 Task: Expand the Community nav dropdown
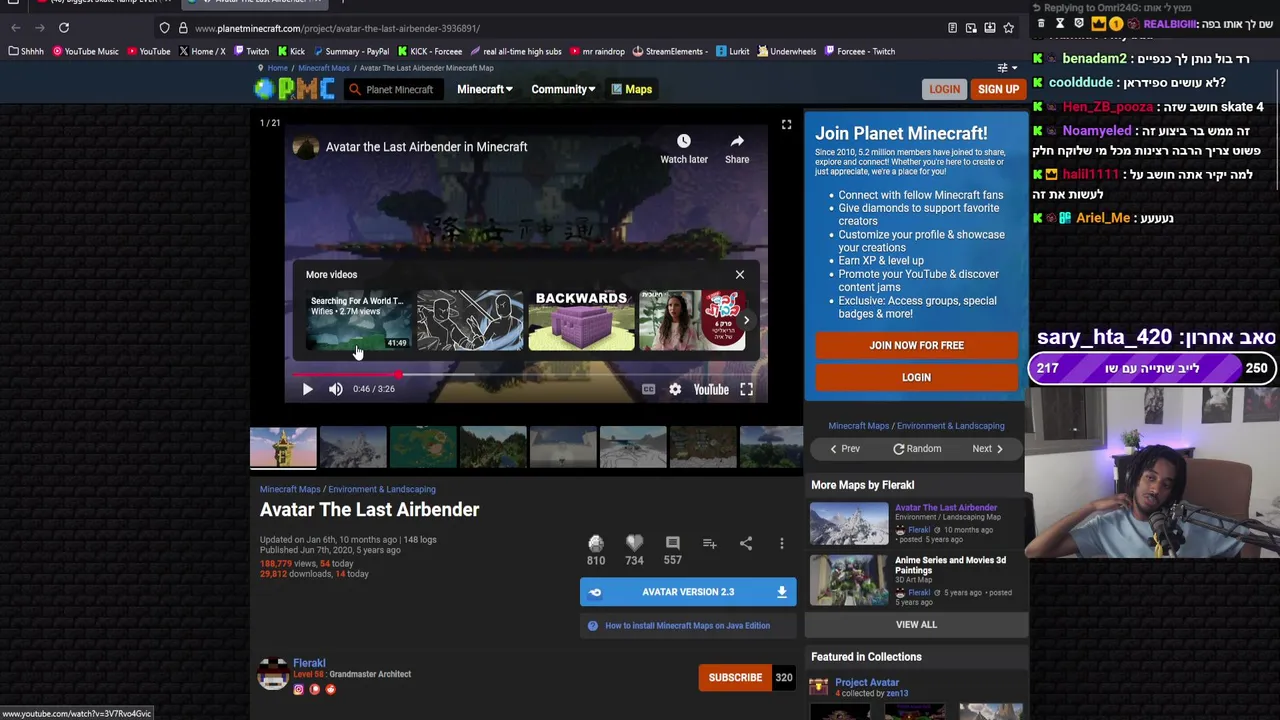(x=563, y=89)
